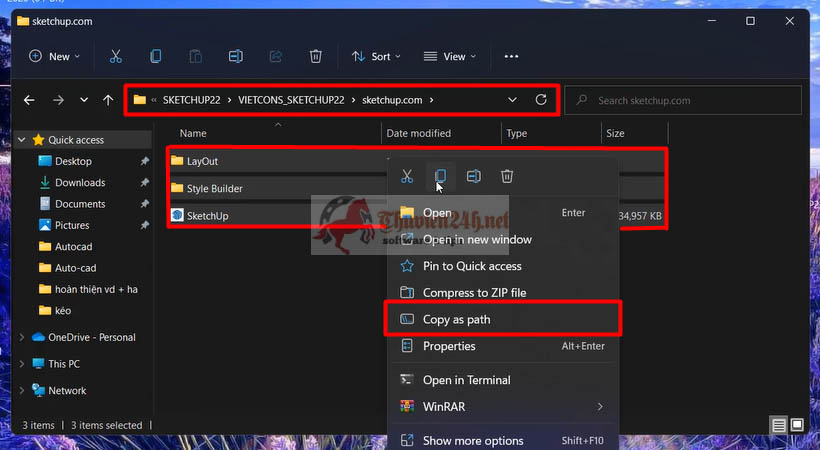Go back with the left arrow button
Viewport: 820px width, 450px height.
tap(29, 100)
